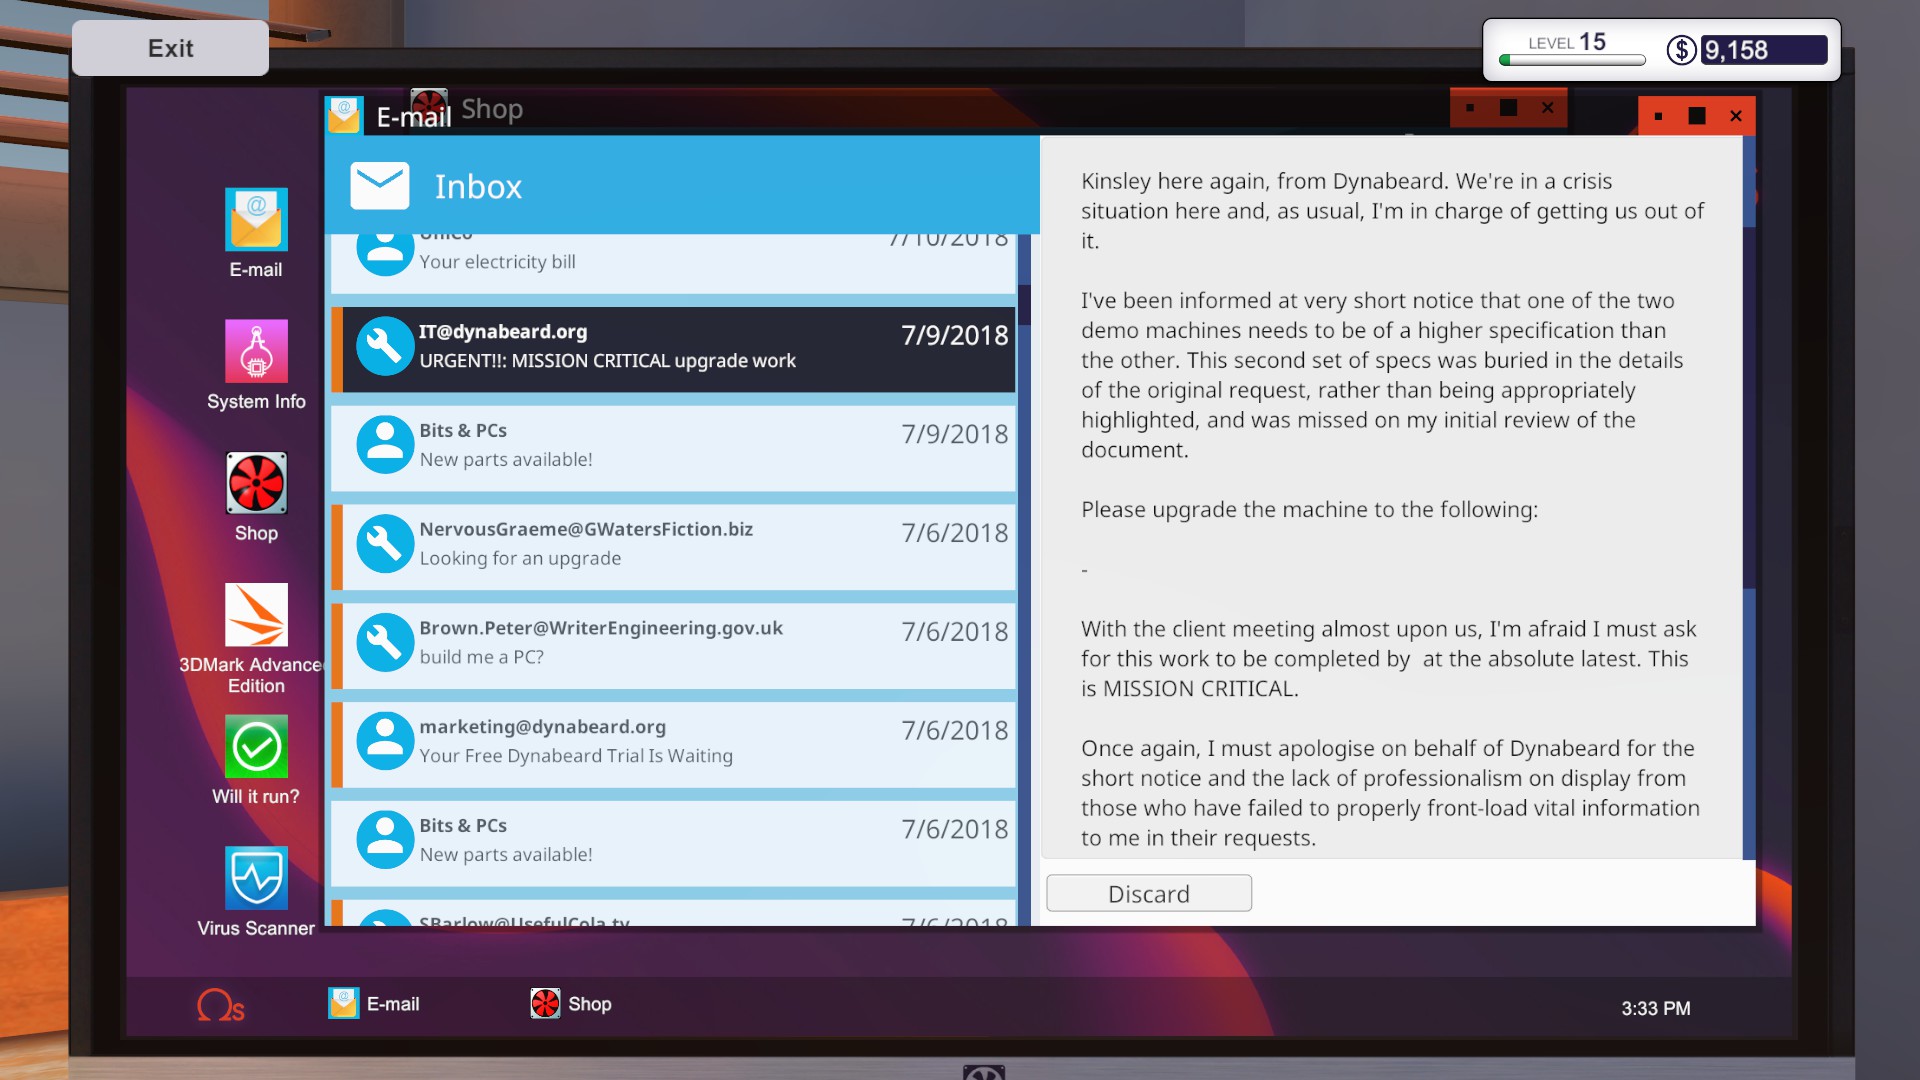Click wrench icon of NervousGraeme email
The height and width of the screenshot is (1080, 1920).
385,544
